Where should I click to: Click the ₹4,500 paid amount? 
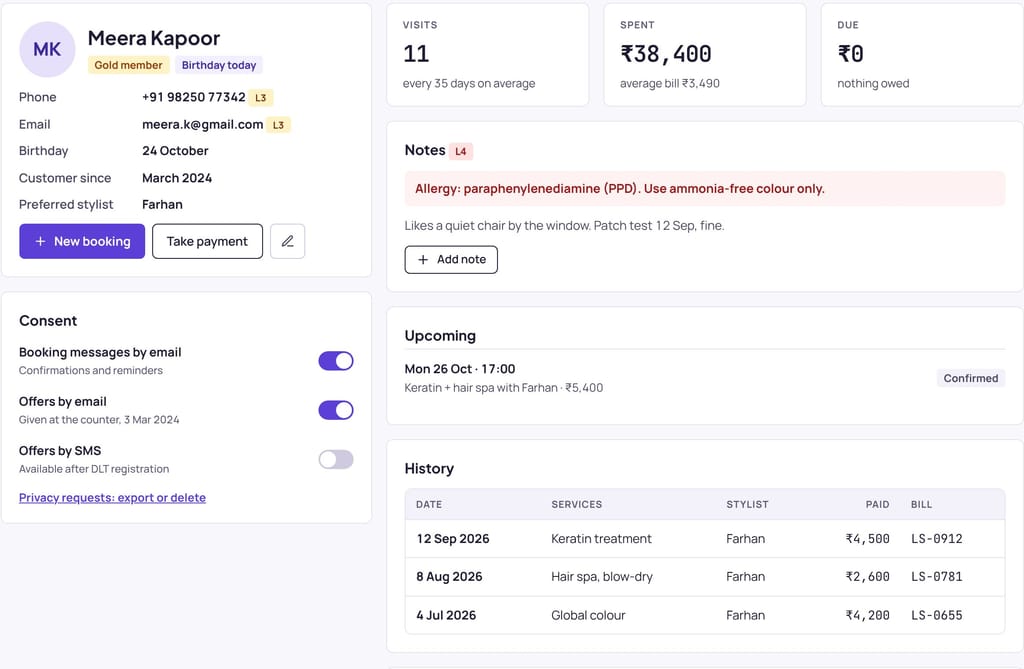867,539
